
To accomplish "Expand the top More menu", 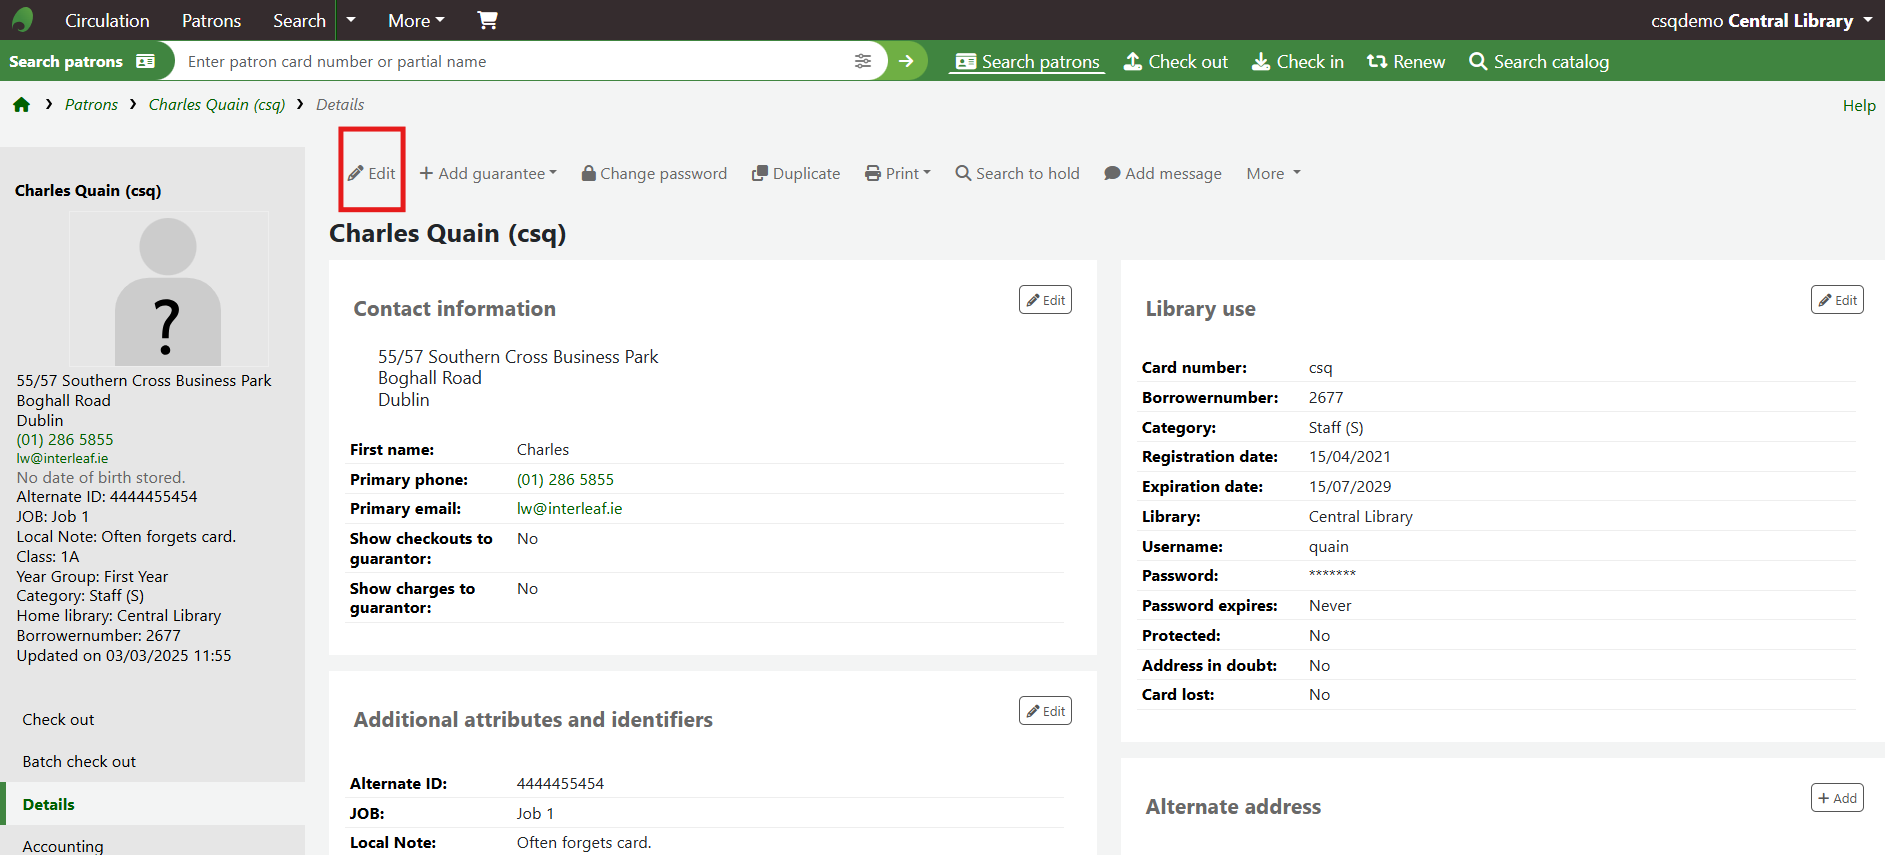I will [416, 20].
